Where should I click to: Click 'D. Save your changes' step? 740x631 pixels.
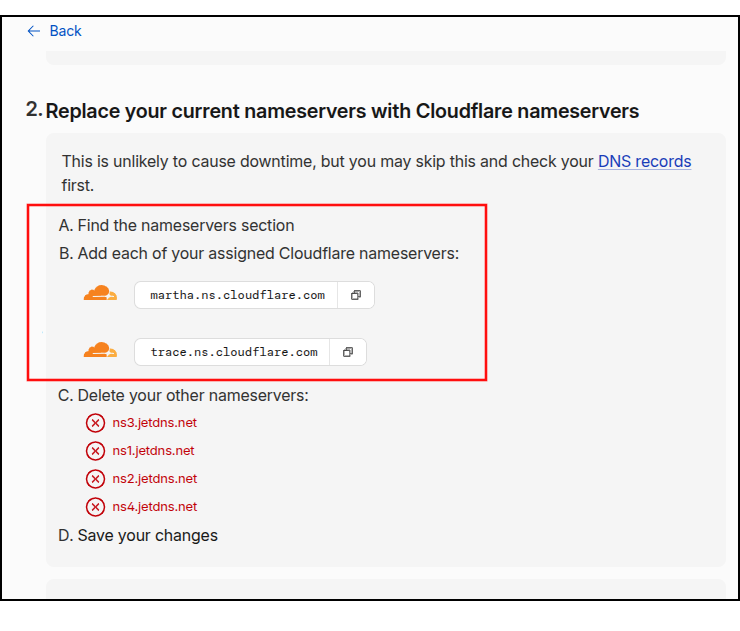pyautogui.click(x=138, y=536)
